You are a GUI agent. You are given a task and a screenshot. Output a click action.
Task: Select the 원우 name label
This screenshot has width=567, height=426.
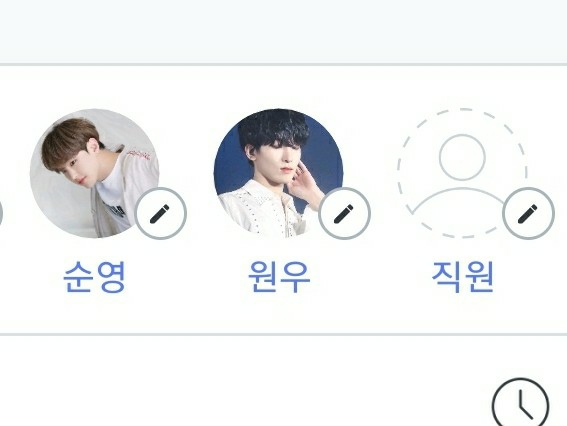(279, 277)
